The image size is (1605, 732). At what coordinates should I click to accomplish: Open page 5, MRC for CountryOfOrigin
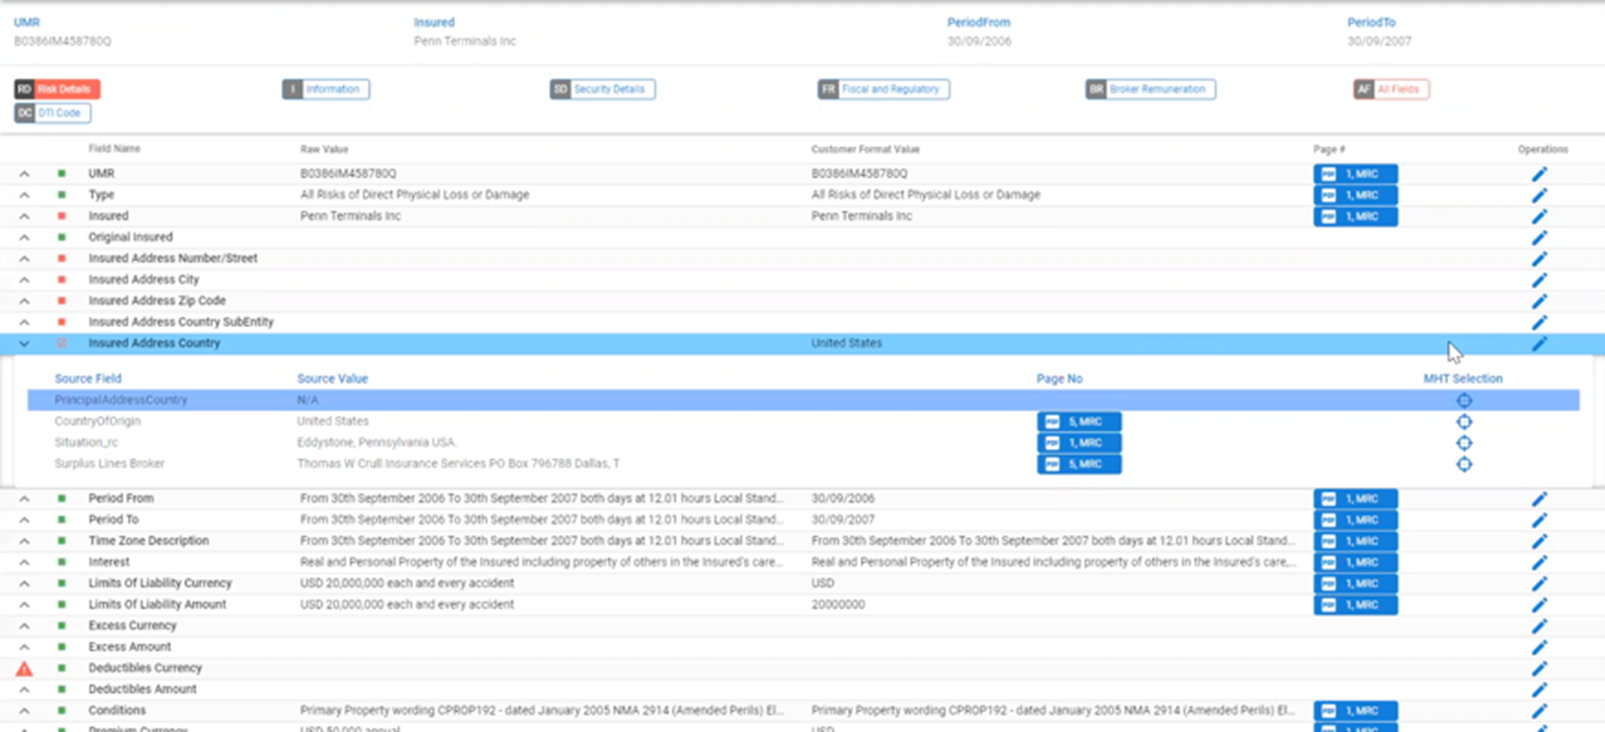[x=1079, y=422]
